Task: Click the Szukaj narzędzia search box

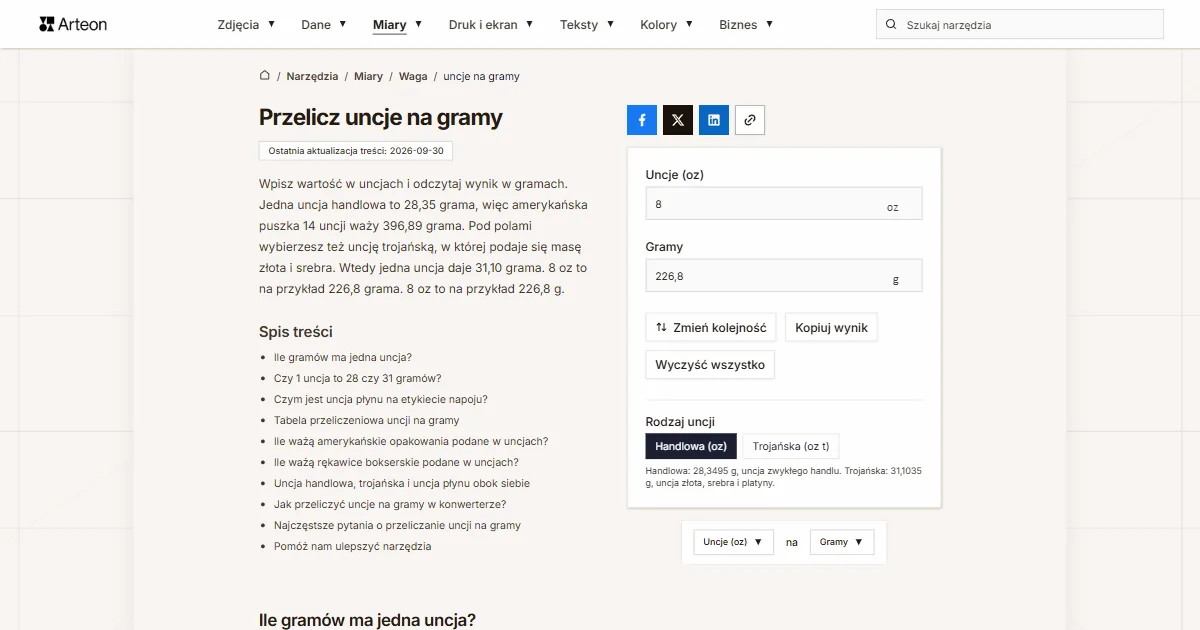Action: [x=1020, y=24]
